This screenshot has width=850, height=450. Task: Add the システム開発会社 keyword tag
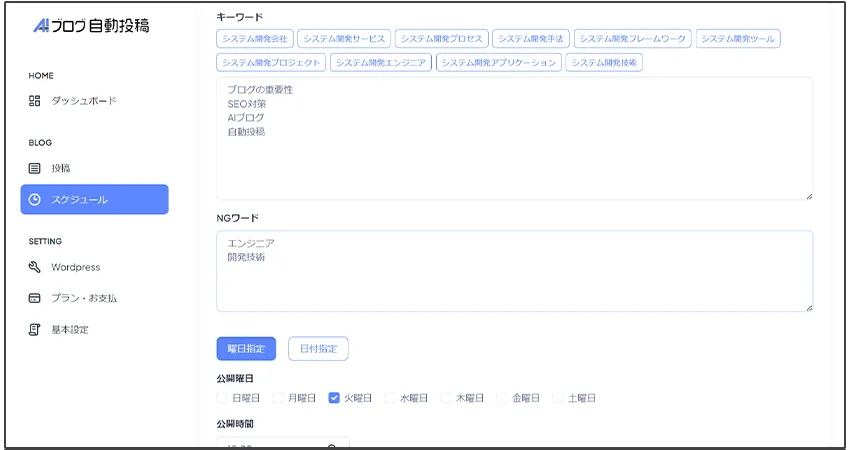click(254, 39)
